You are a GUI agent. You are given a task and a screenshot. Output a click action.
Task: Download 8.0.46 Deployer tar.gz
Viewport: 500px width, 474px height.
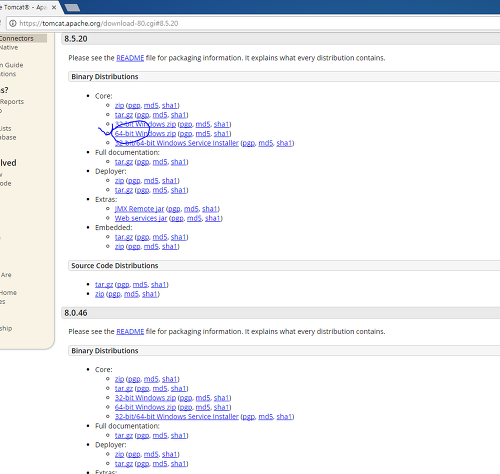pyautogui.click(x=124, y=464)
